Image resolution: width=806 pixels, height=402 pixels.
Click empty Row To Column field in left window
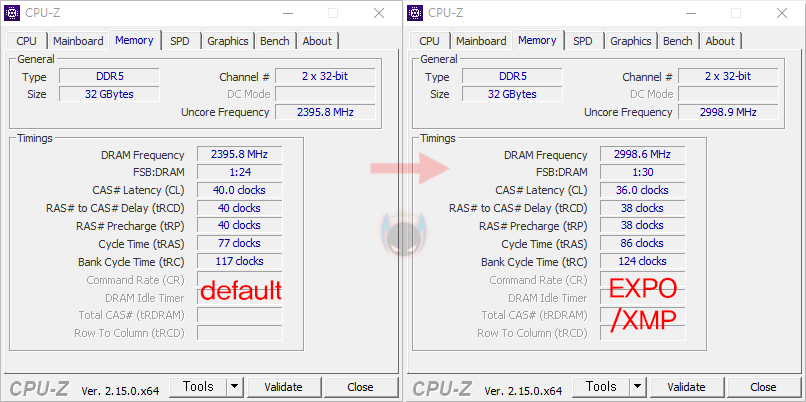[240, 333]
